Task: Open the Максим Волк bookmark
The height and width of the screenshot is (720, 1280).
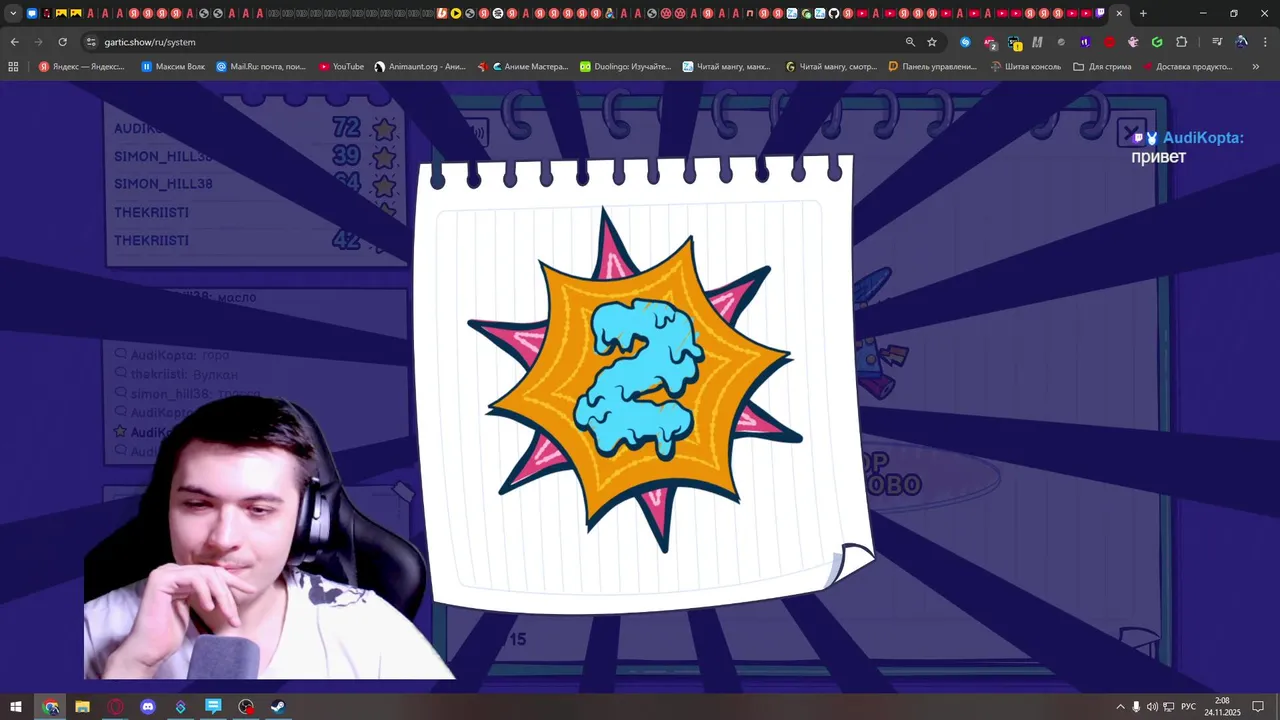Action: point(173,67)
